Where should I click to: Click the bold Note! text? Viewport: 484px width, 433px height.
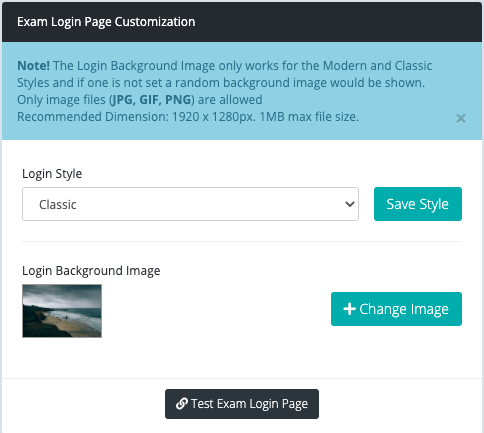(33, 66)
